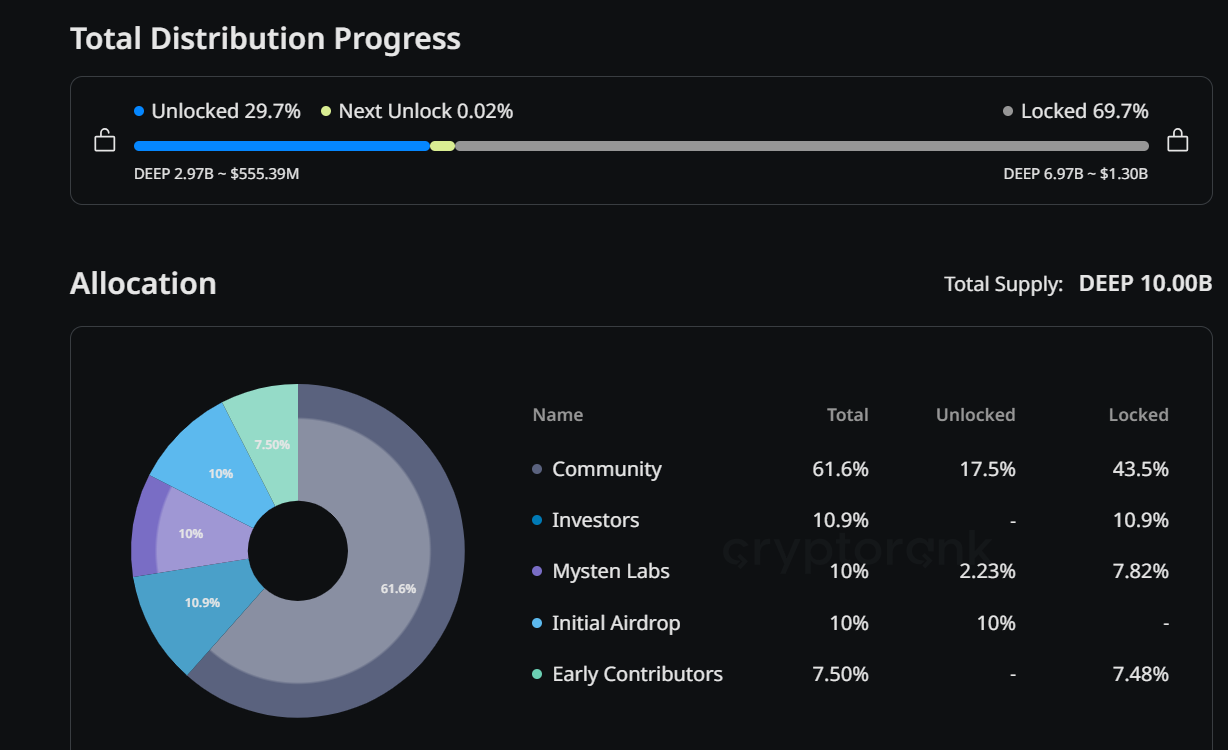Toggle the Early Contributors allocation row

coord(637,674)
